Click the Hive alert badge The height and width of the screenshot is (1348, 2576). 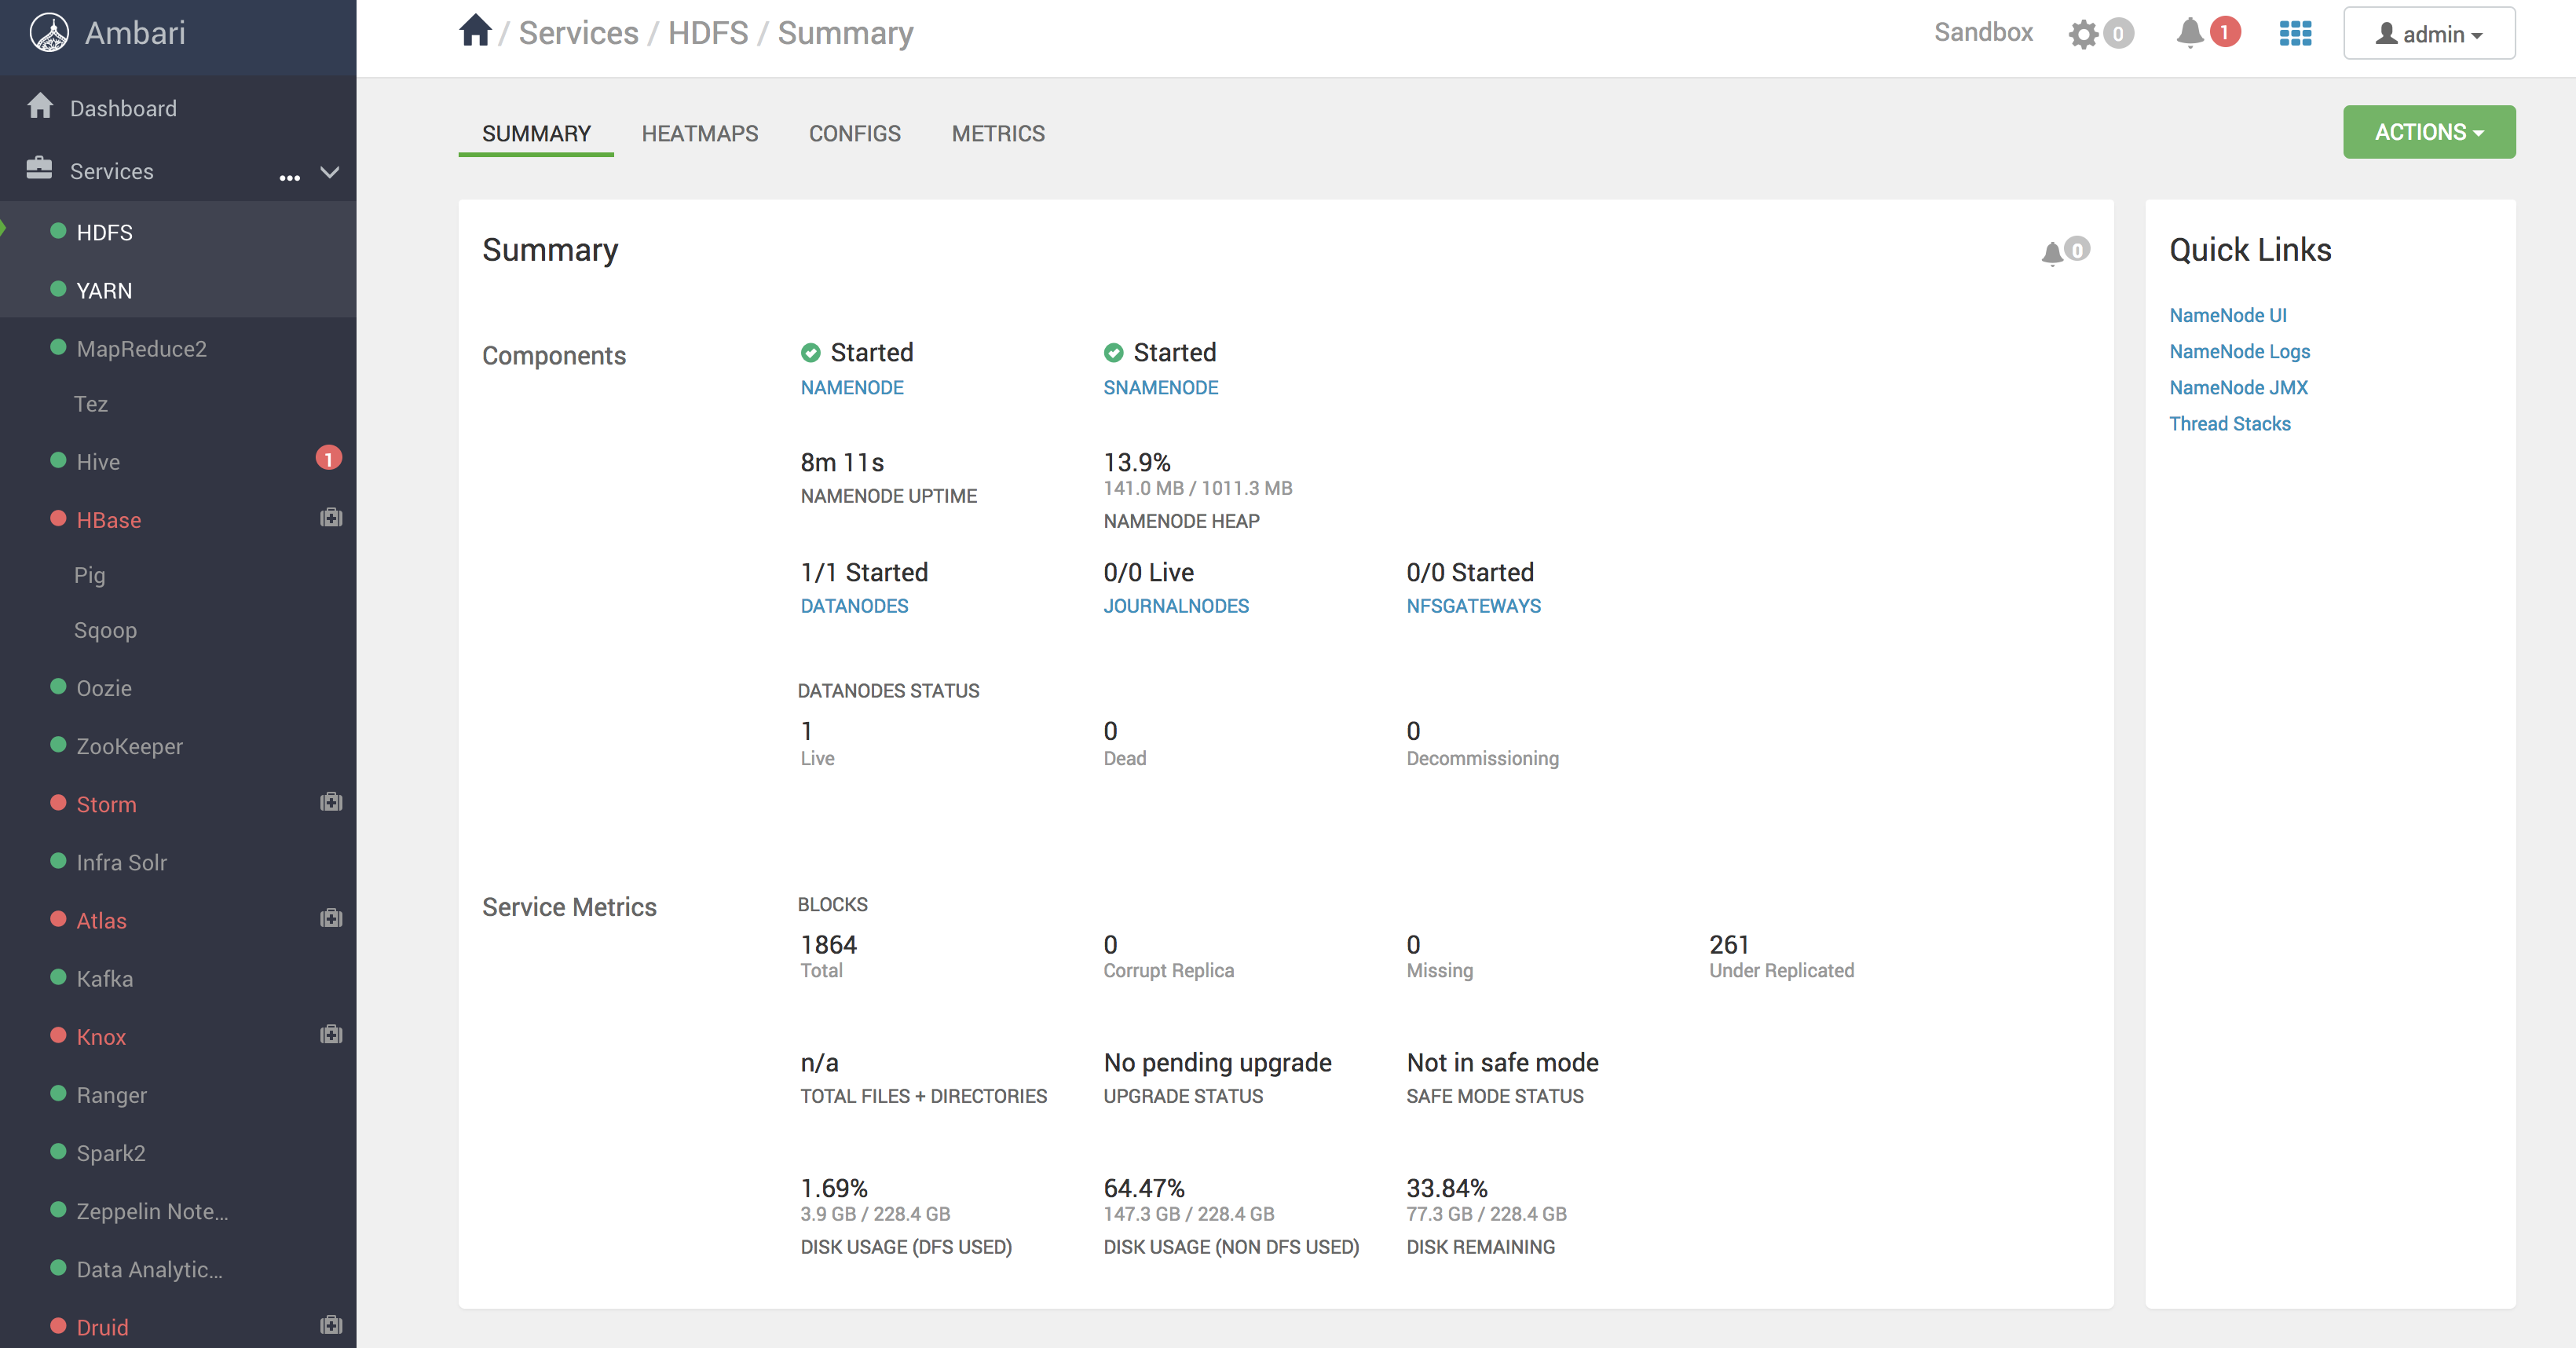coord(329,459)
